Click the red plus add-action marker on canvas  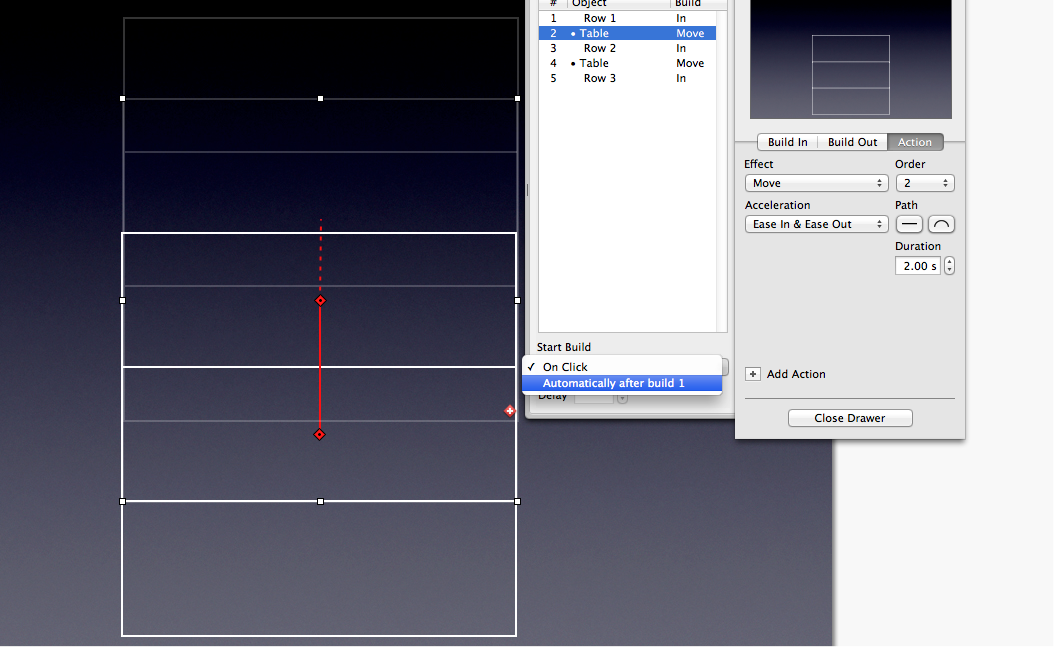click(510, 410)
